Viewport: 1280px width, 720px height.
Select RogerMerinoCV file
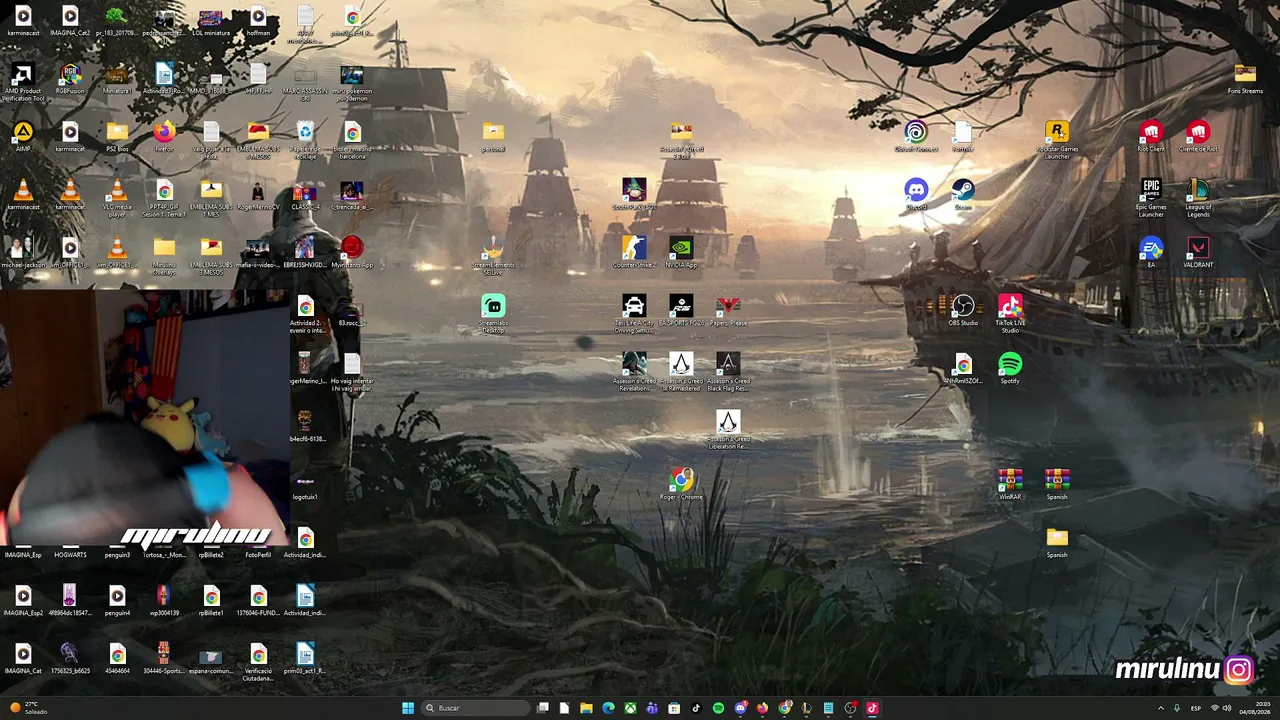tap(258, 193)
